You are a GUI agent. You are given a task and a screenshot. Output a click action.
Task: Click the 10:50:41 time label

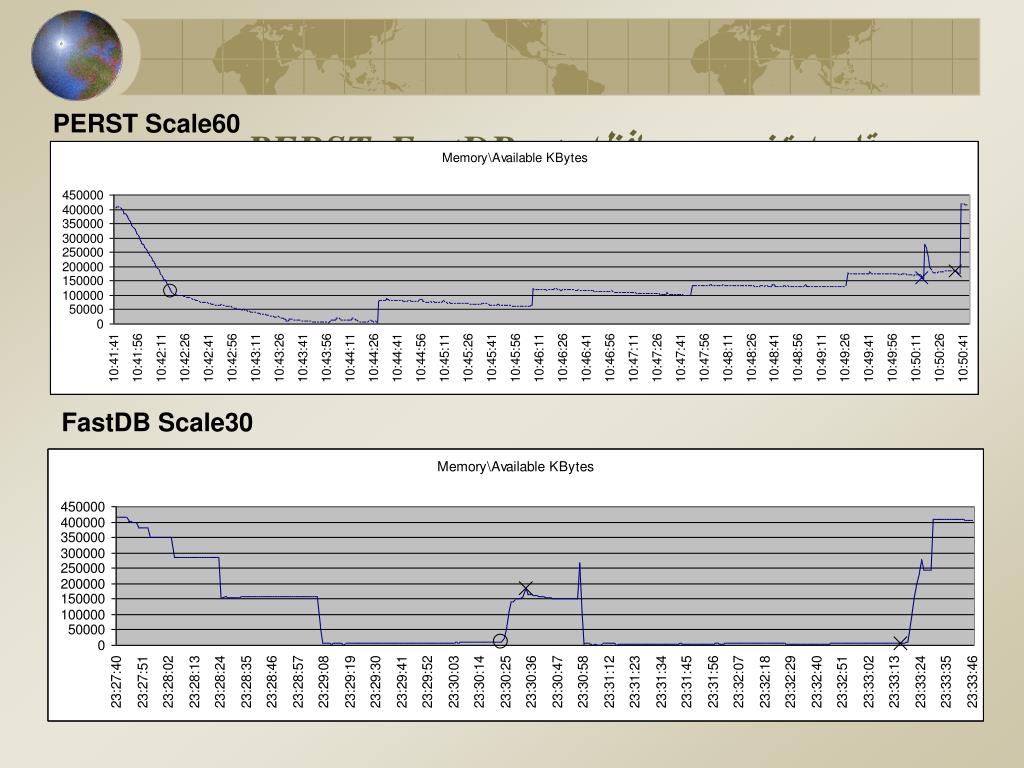tap(963, 357)
